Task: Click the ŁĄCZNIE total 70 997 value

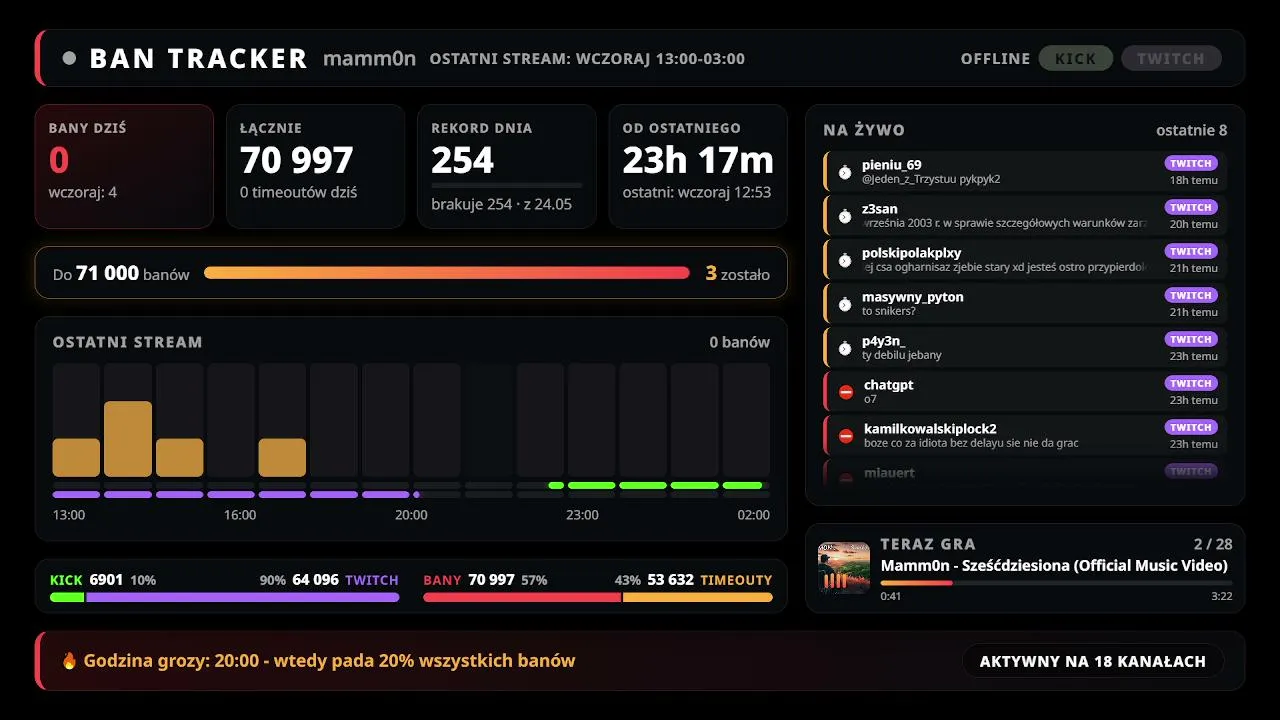Action: (297, 160)
